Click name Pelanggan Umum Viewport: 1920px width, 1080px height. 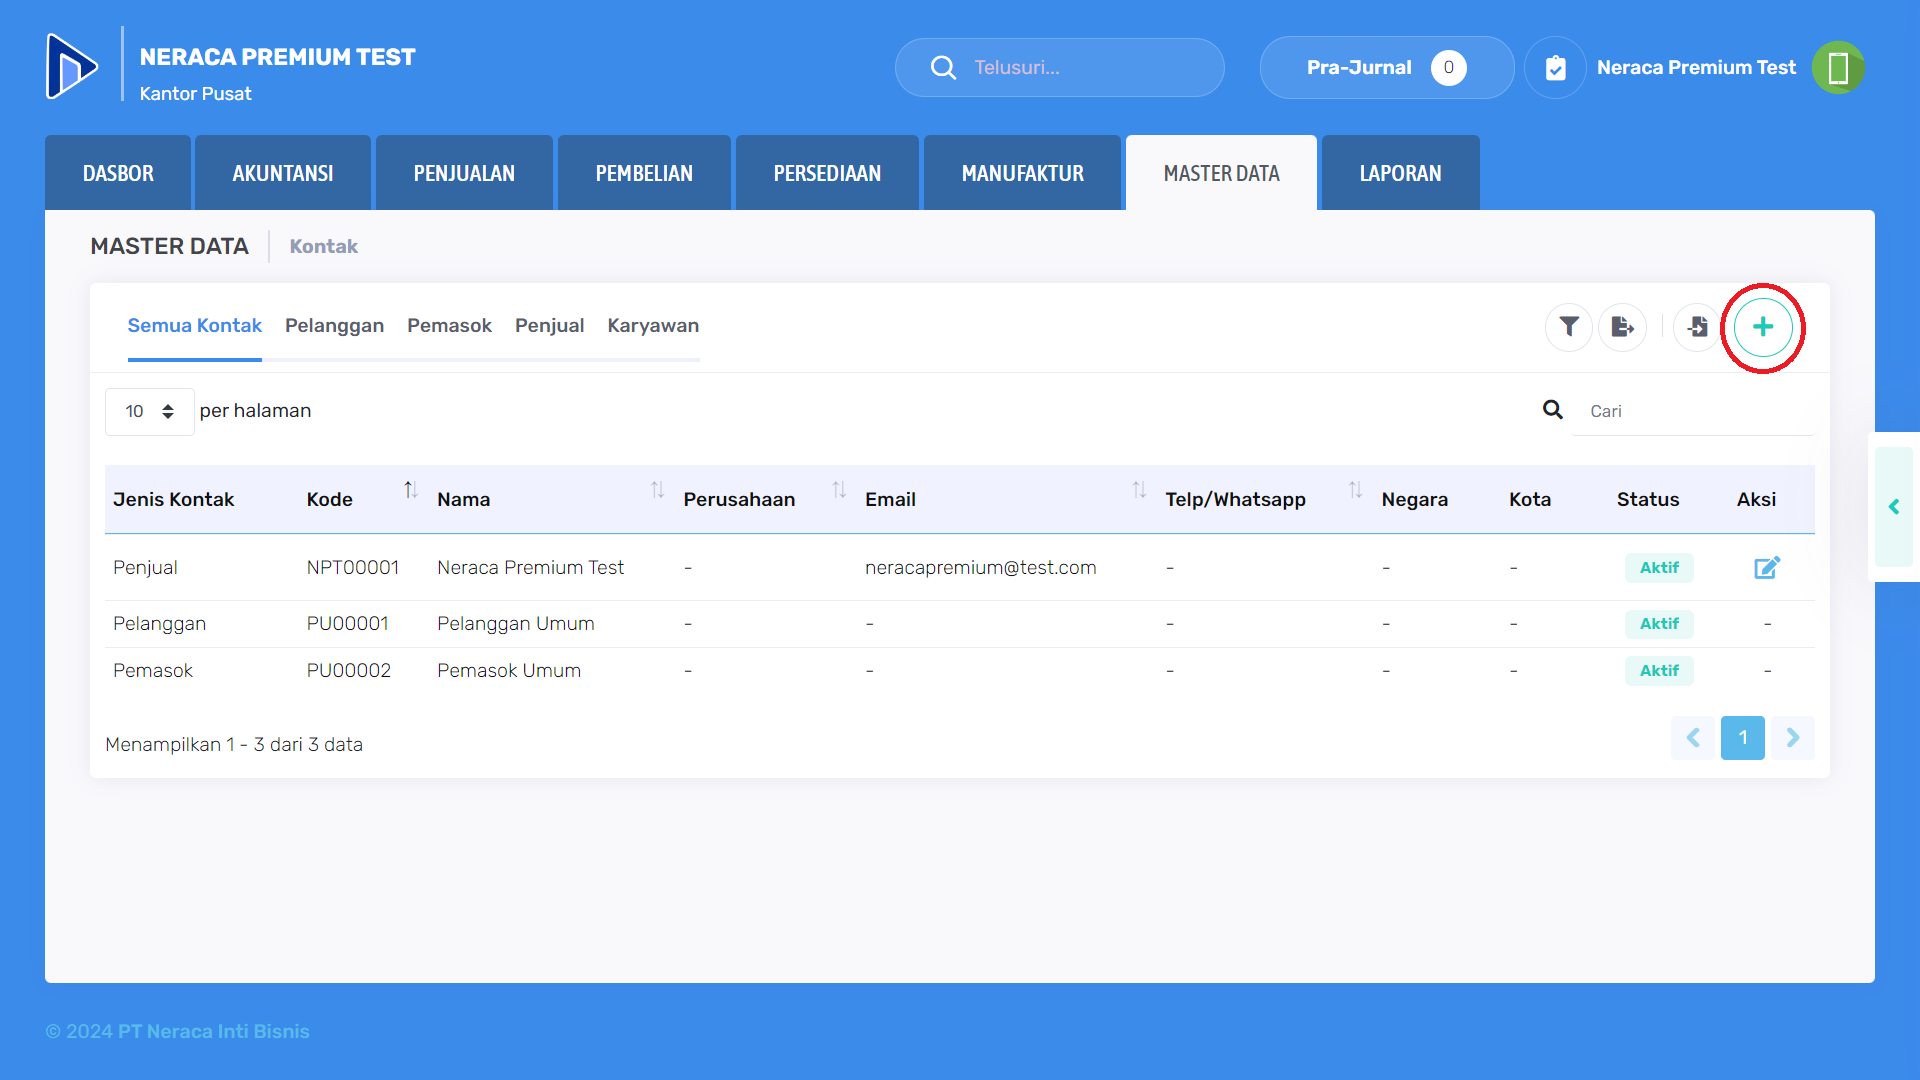(516, 623)
